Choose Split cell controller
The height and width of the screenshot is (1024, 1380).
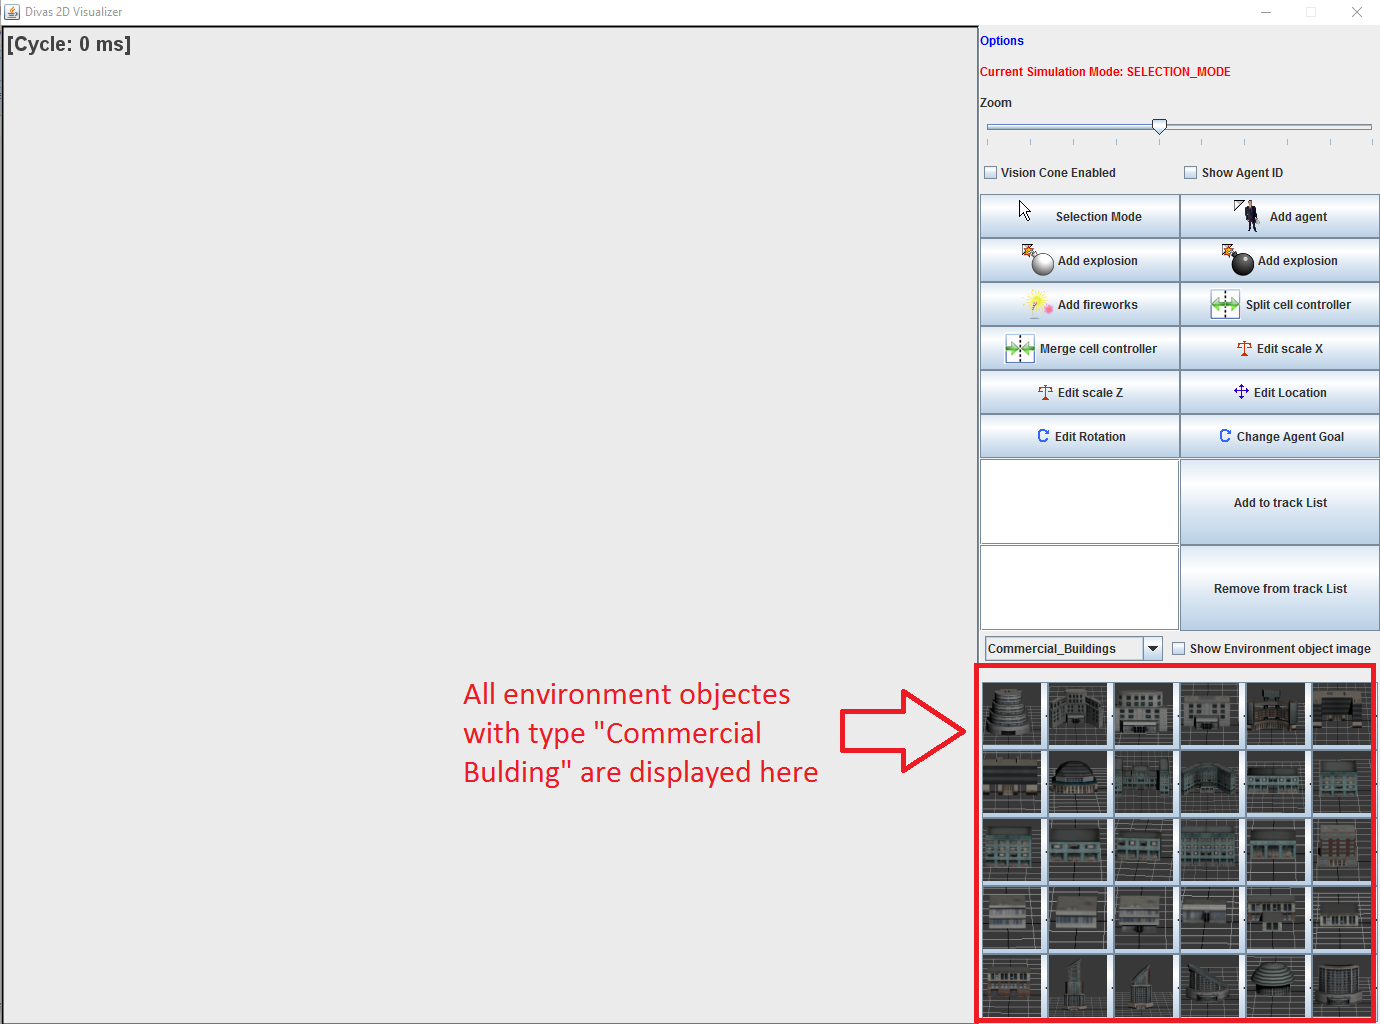coord(1280,304)
